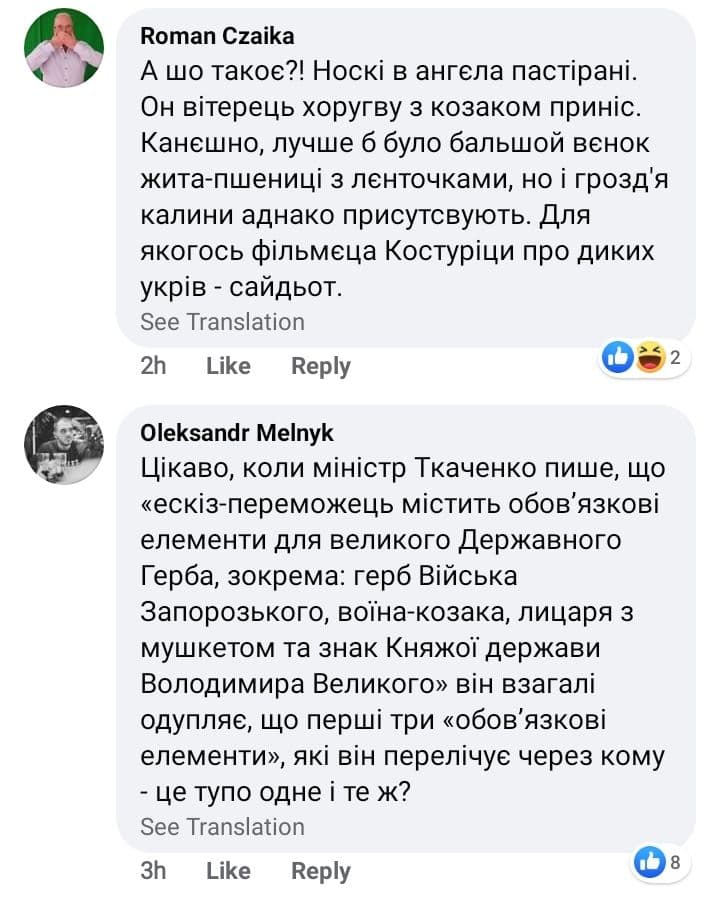Image resolution: width=720 pixels, height=907 pixels.
Task: Like Oleksandr Melnyk's comment
Action: click(228, 871)
